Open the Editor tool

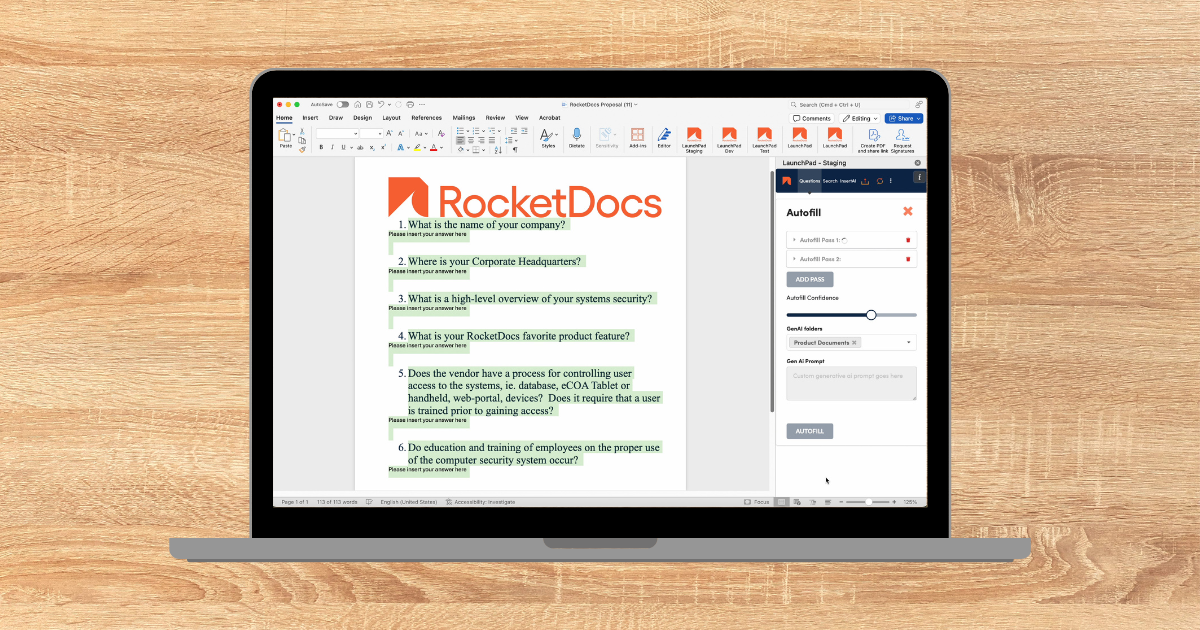pos(664,138)
